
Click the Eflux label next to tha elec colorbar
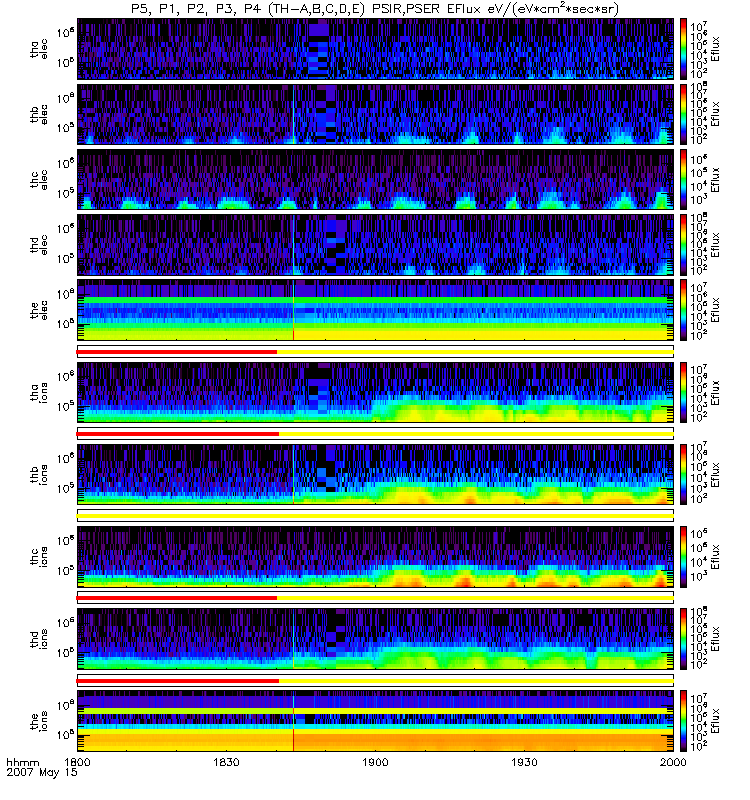715,49
